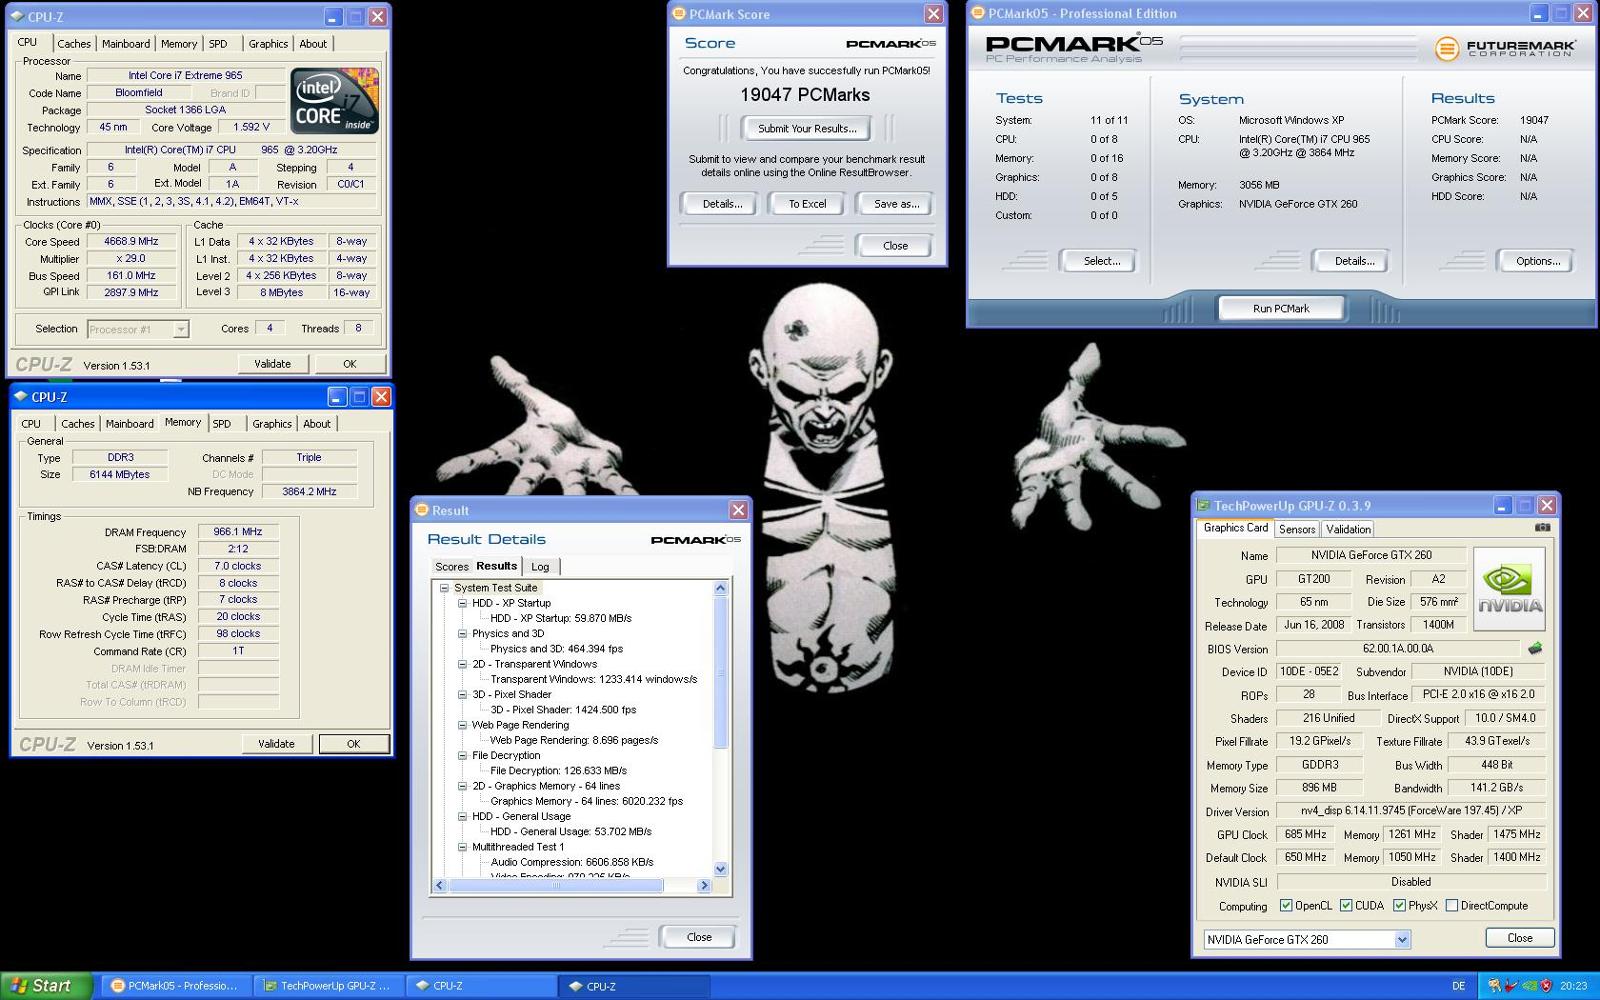Click the Start button on taskbar
The height and width of the screenshot is (1000, 1600).
47,985
